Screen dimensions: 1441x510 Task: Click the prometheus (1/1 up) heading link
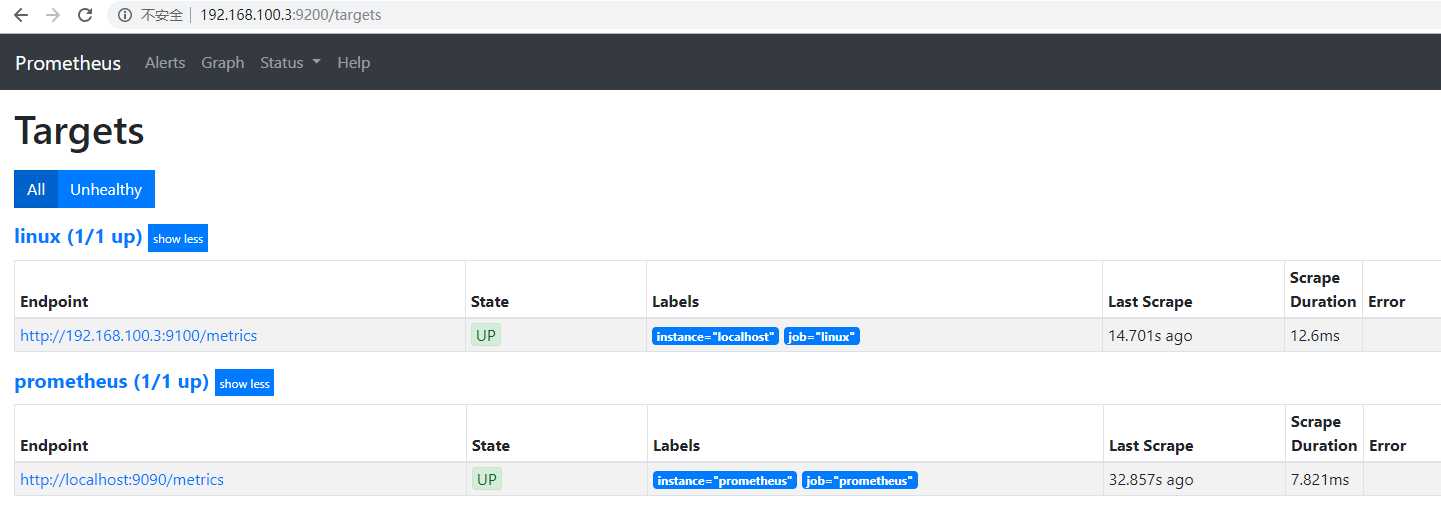(x=111, y=381)
